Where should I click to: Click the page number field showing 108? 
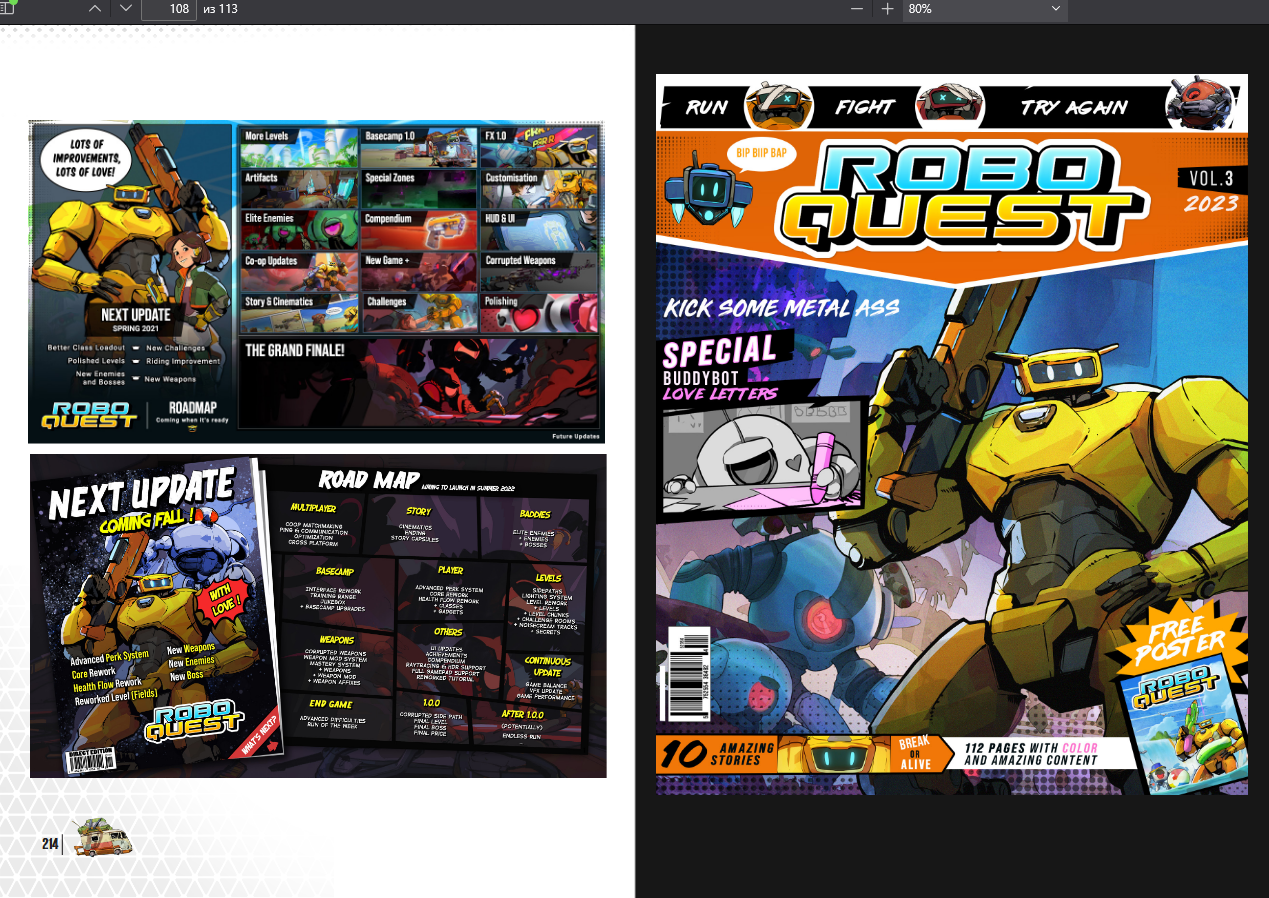pyautogui.click(x=168, y=9)
